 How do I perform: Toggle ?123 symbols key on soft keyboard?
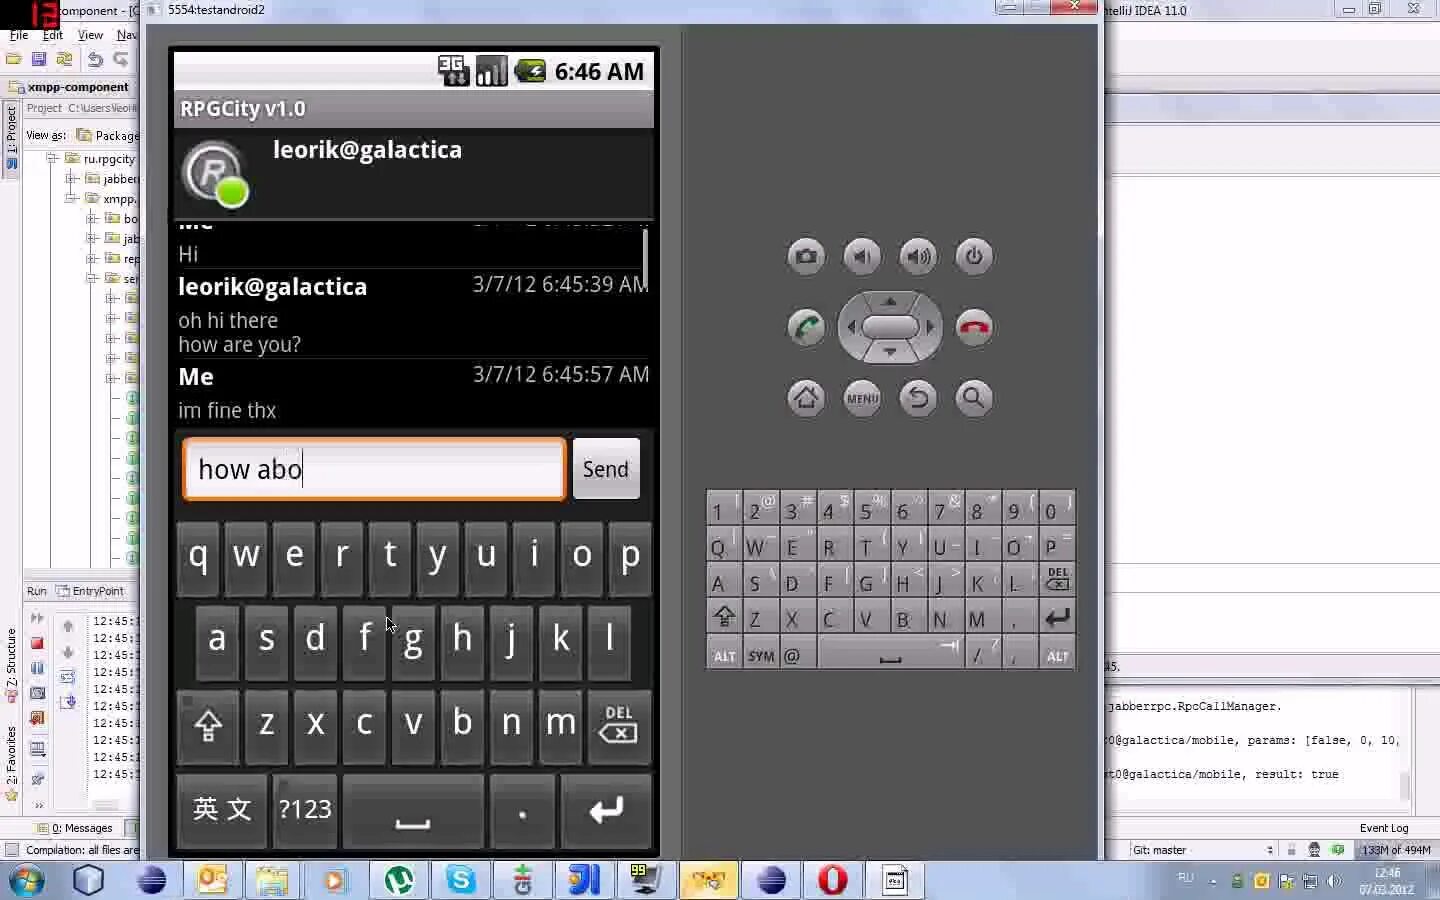point(304,810)
